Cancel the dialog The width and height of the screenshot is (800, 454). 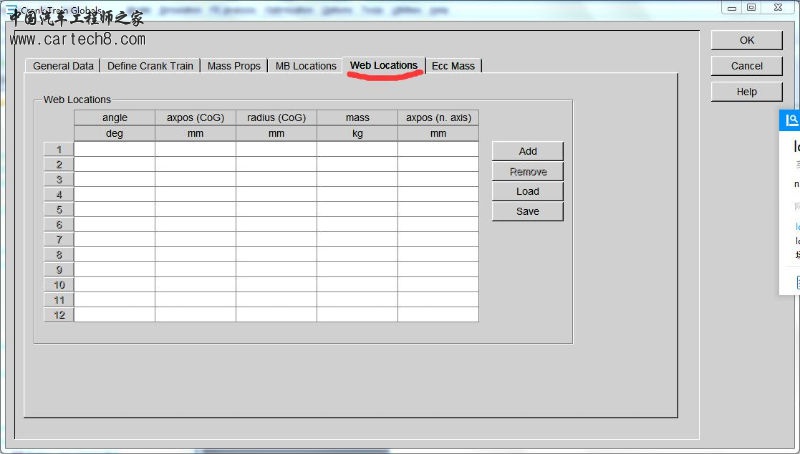pyautogui.click(x=746, y=66)
